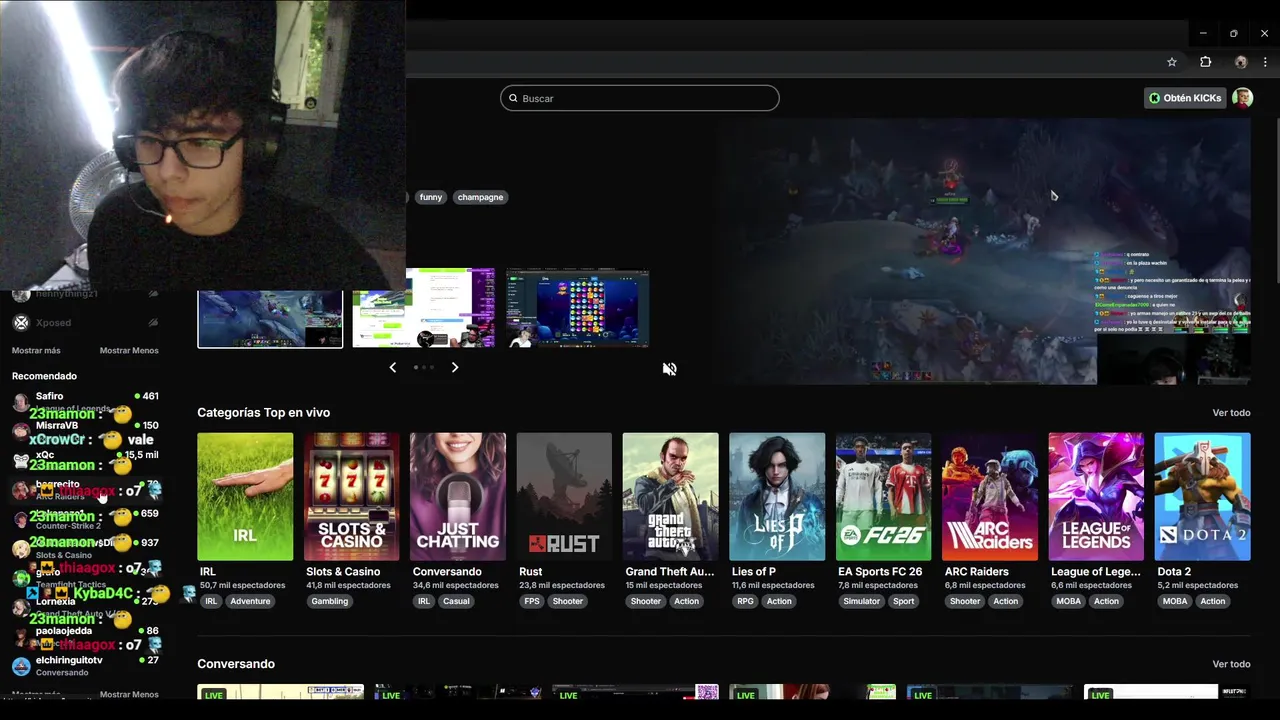
Task: Unmute the featured stream preview
Action: pos(670,369)
